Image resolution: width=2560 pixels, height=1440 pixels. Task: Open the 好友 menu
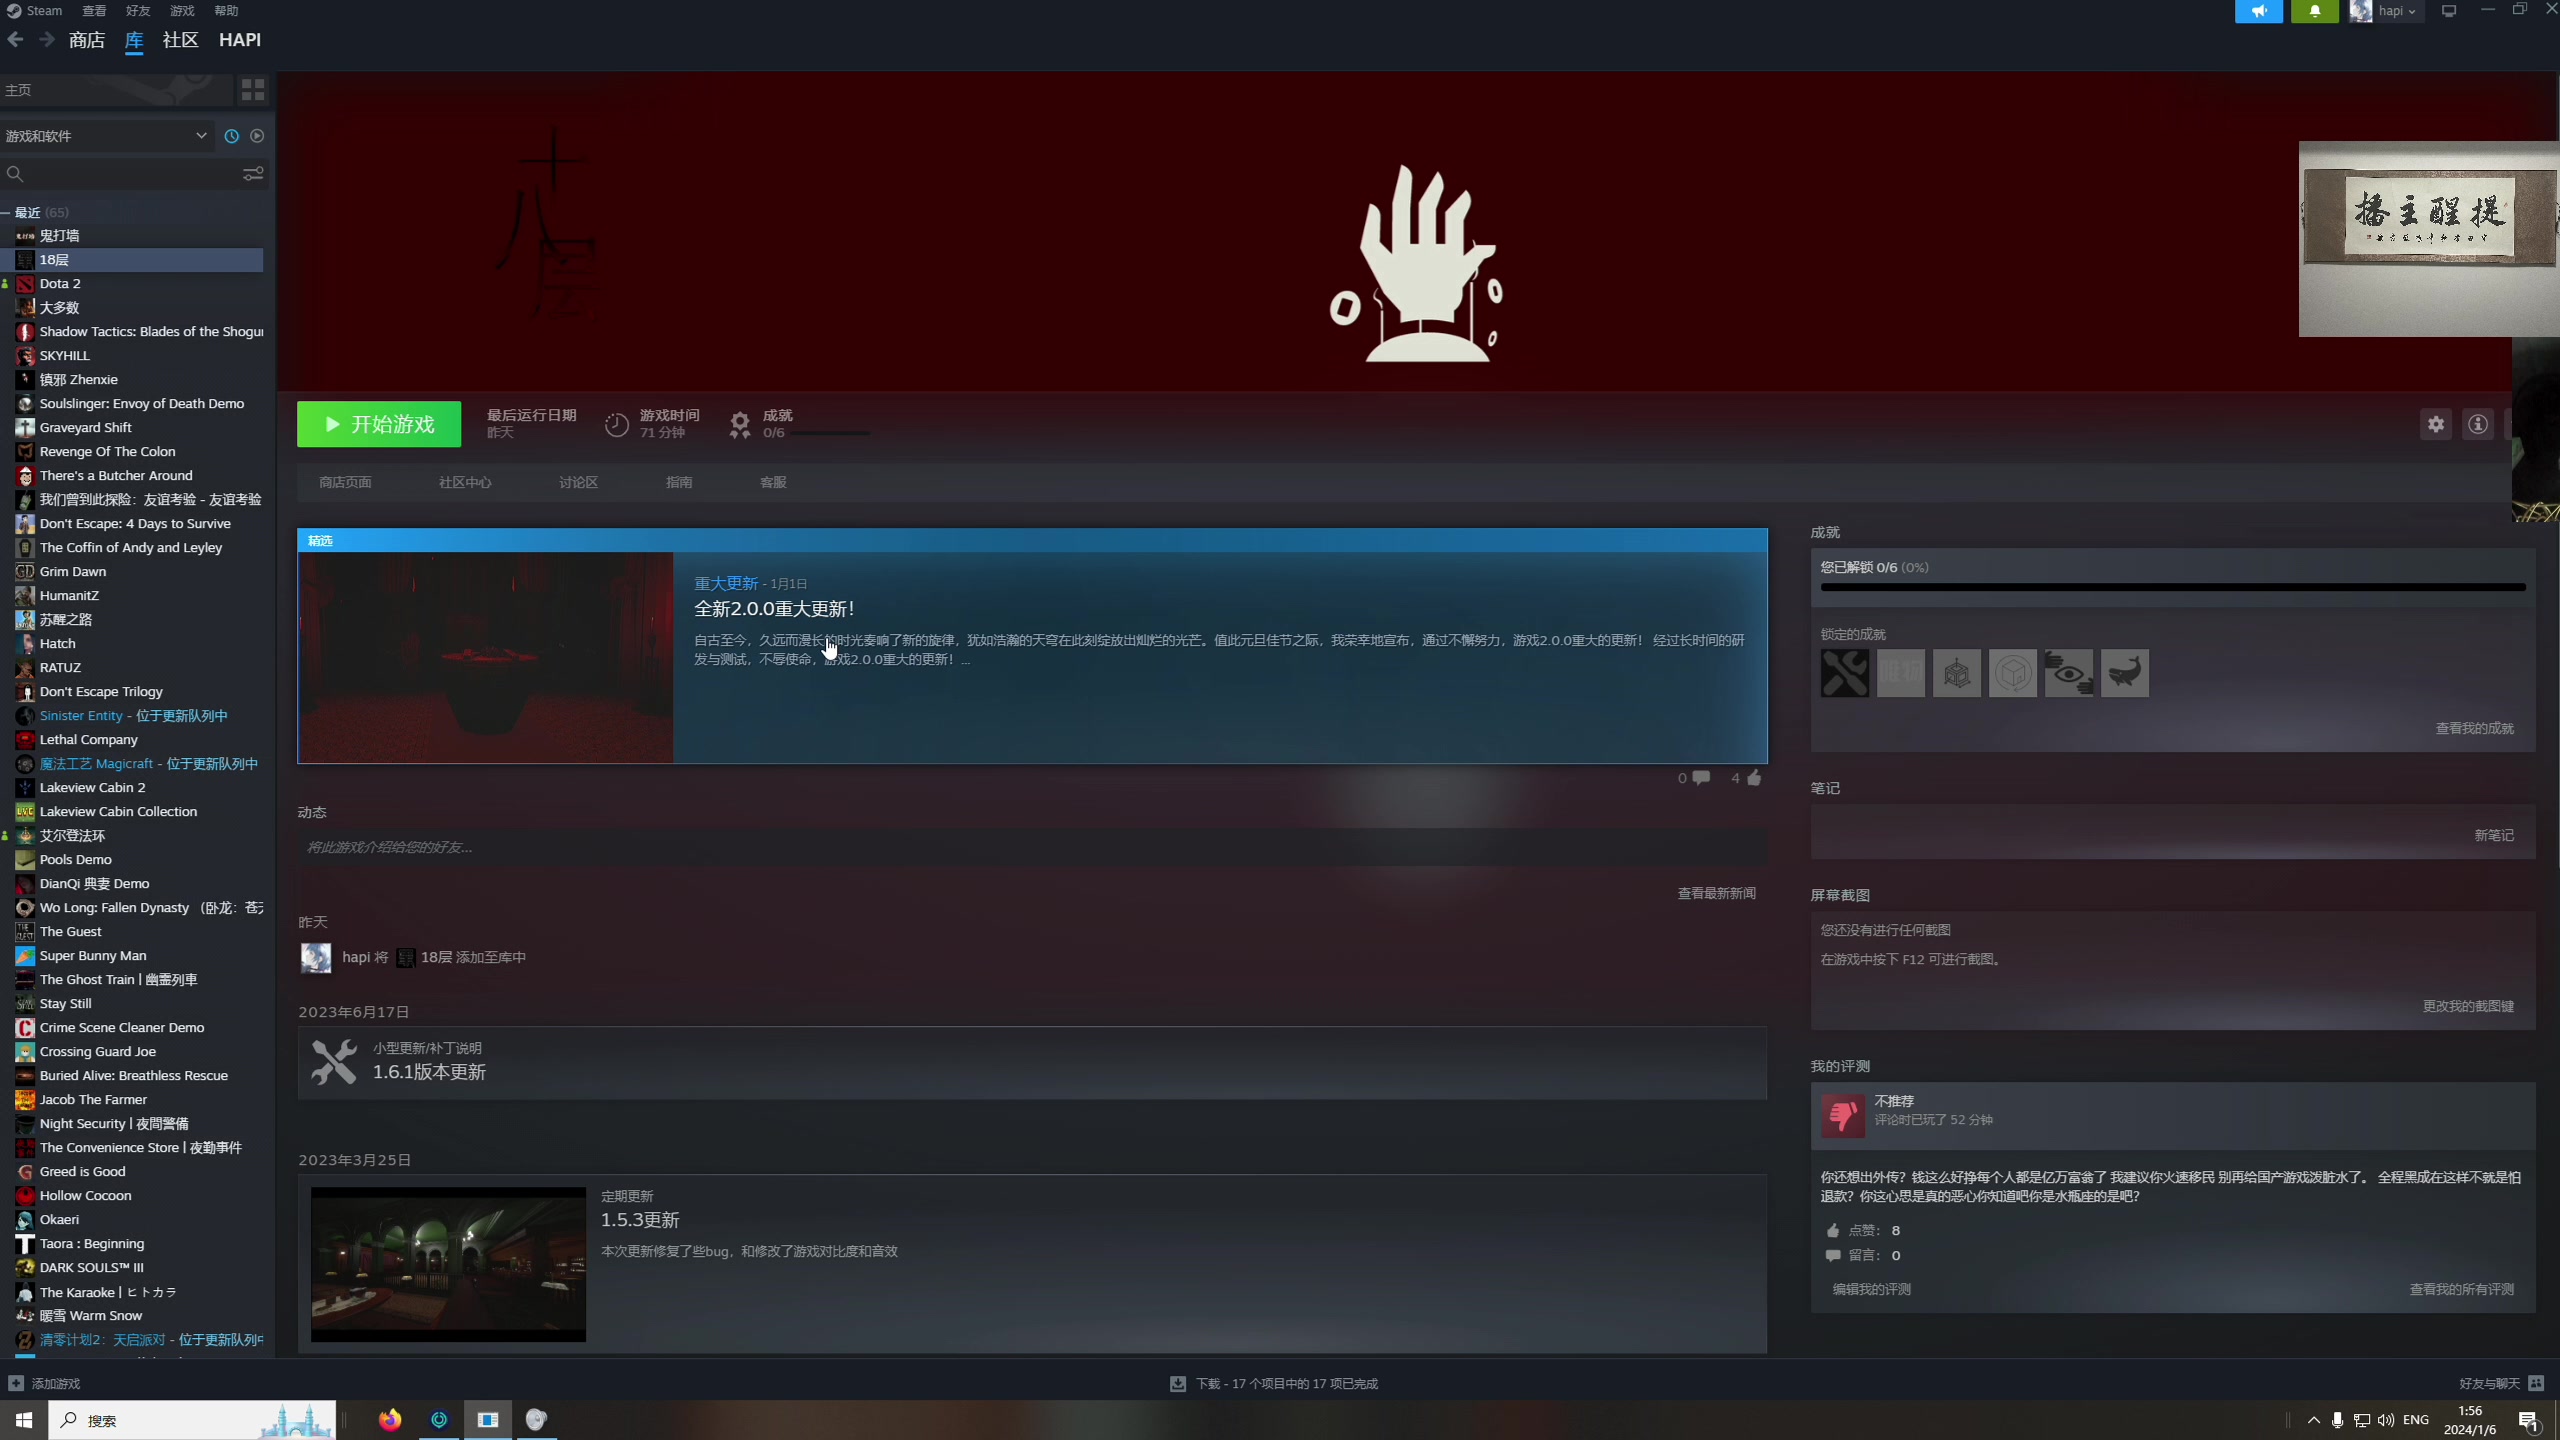(138, 11)
